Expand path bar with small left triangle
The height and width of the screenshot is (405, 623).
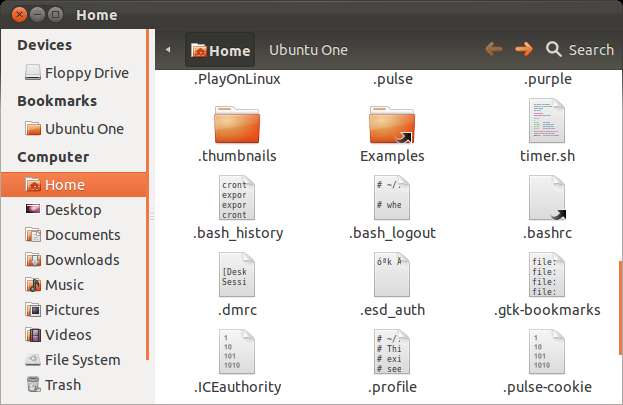click(168, 49)
